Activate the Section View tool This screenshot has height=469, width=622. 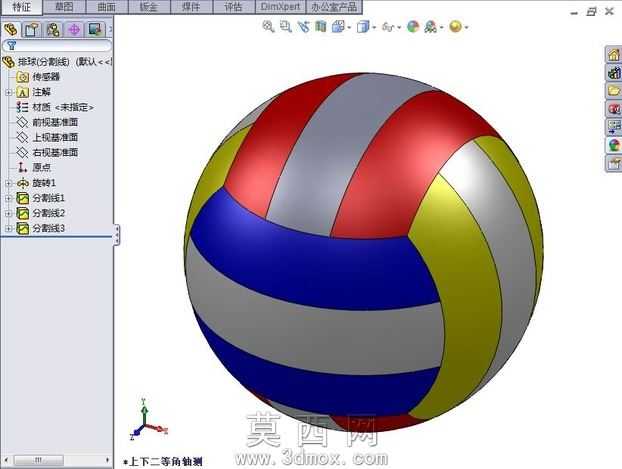321,27
